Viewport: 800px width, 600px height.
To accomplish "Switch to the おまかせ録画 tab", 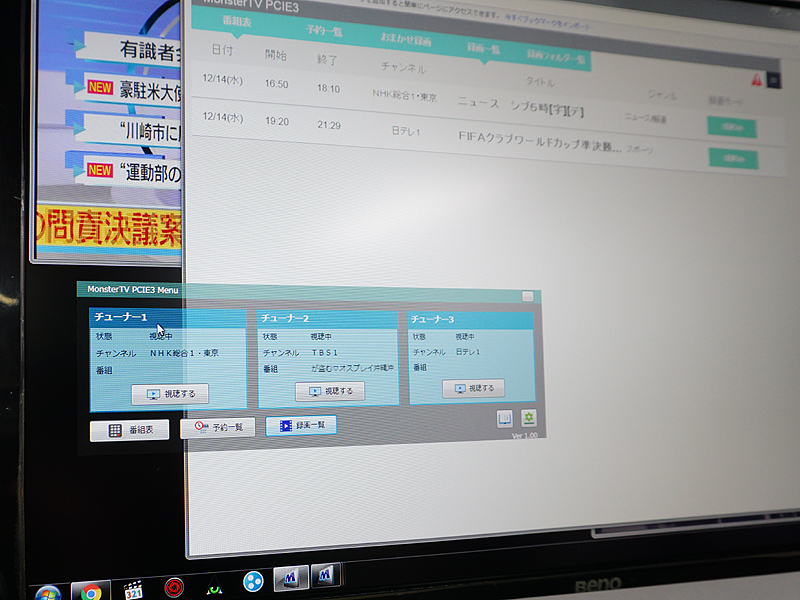I will (406, 39).
